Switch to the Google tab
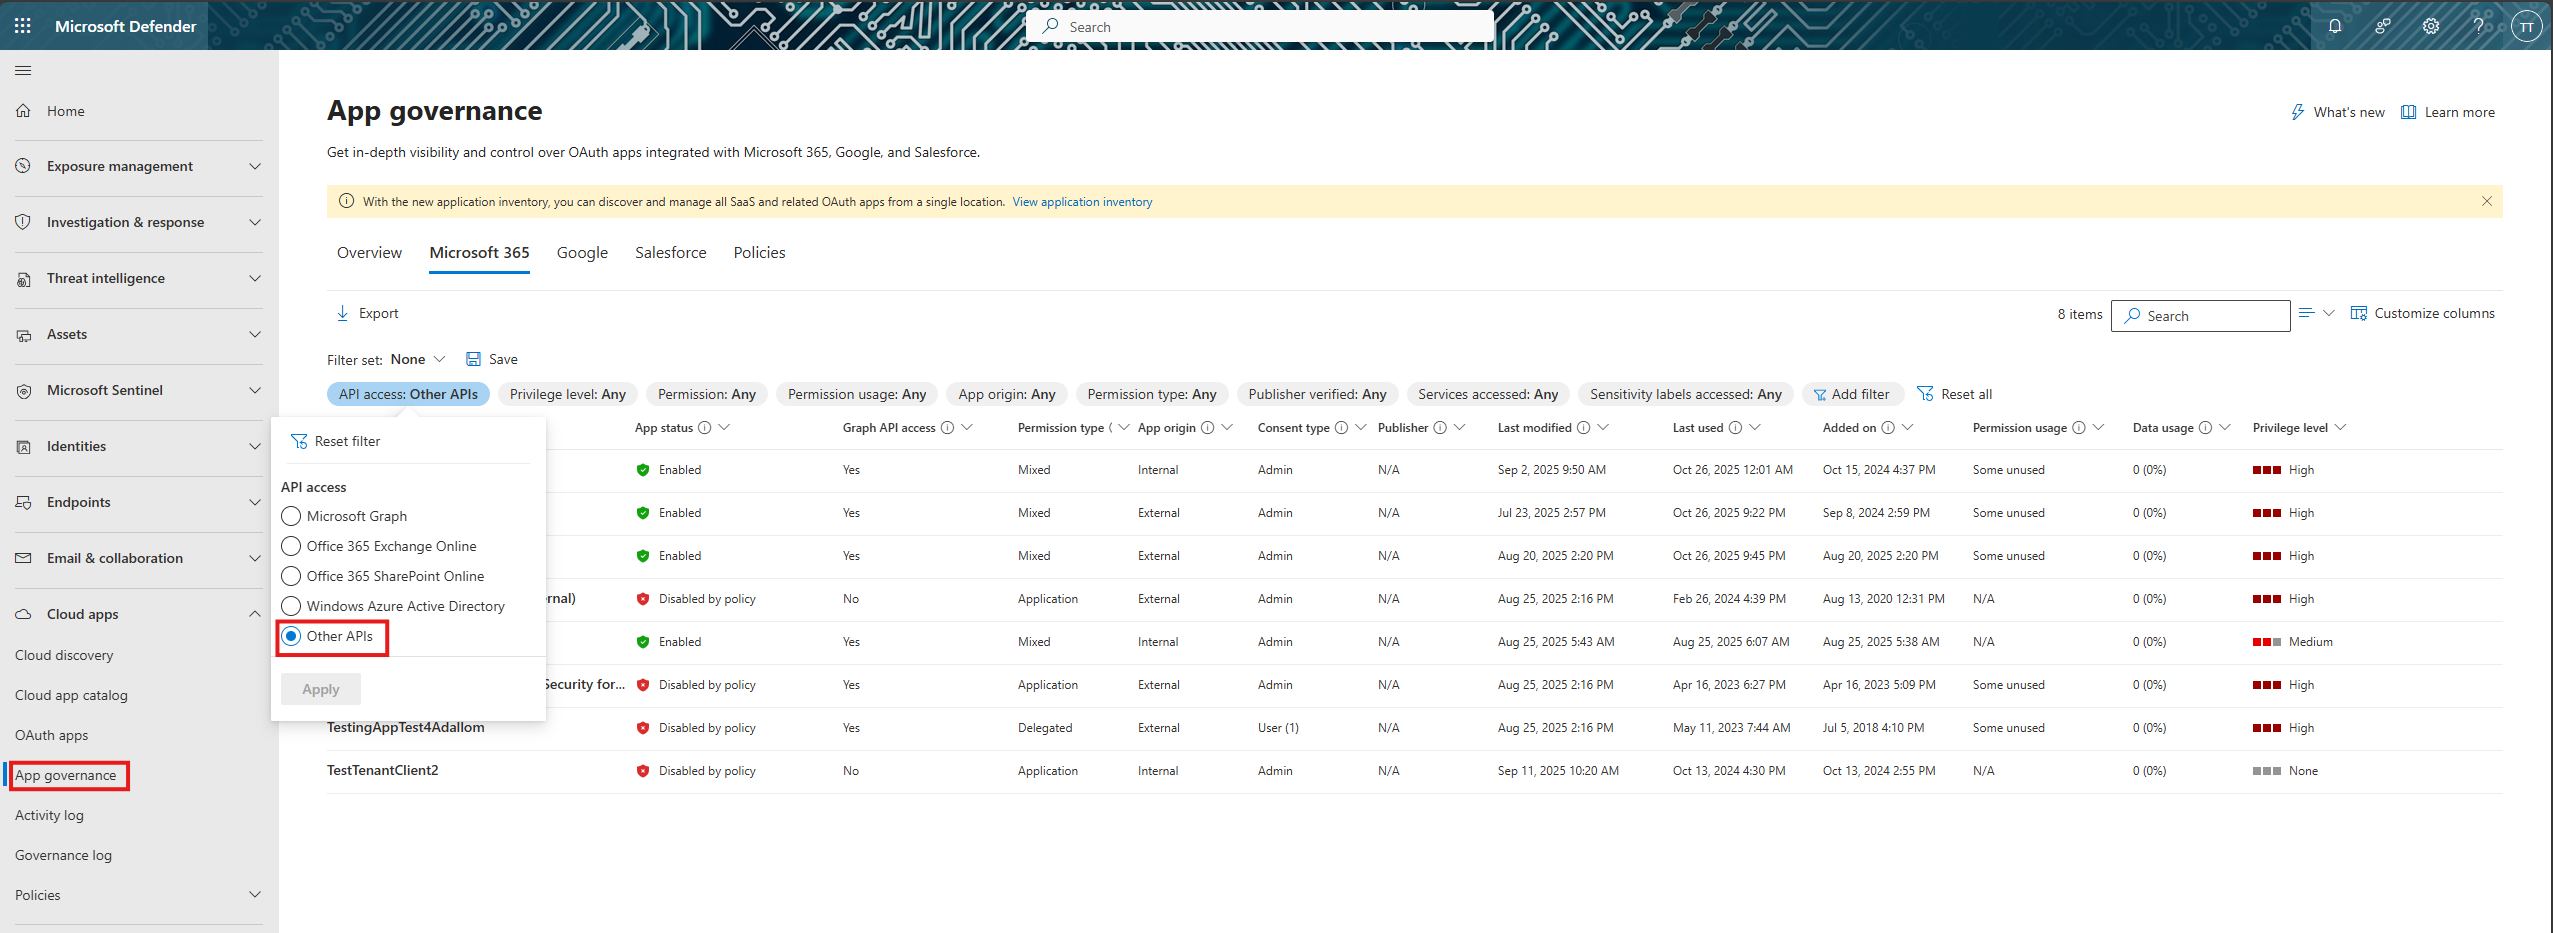The height and width of the screenshot is (933, 2553). tap(582, 253)
